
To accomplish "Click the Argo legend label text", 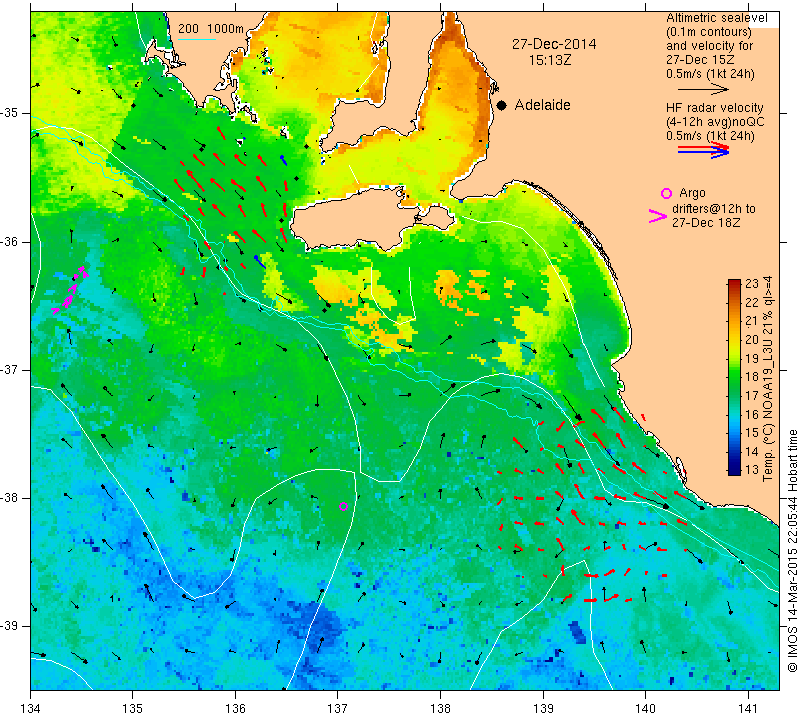I will pyautogui.click(x=692, y=193).
